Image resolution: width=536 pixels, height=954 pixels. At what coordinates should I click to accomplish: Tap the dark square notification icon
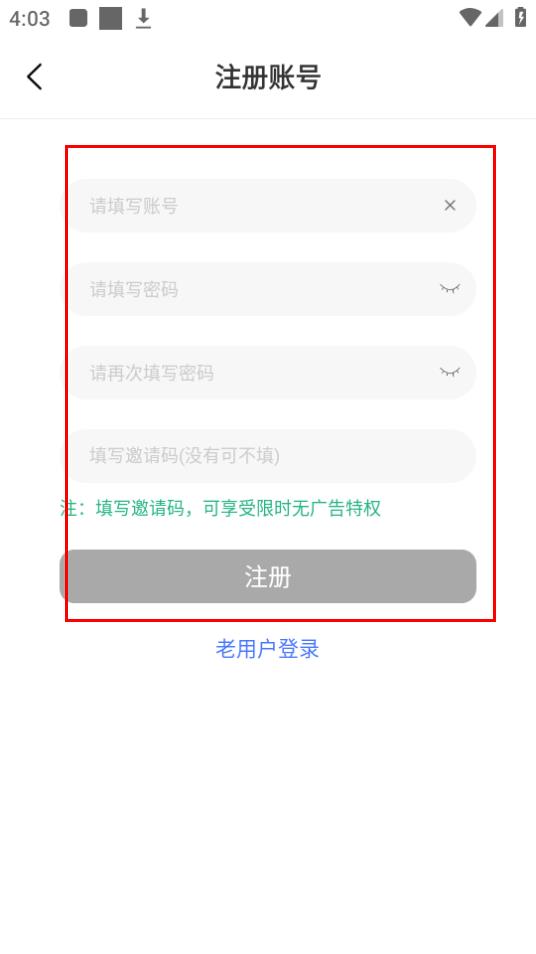click(x=111, y=18)
